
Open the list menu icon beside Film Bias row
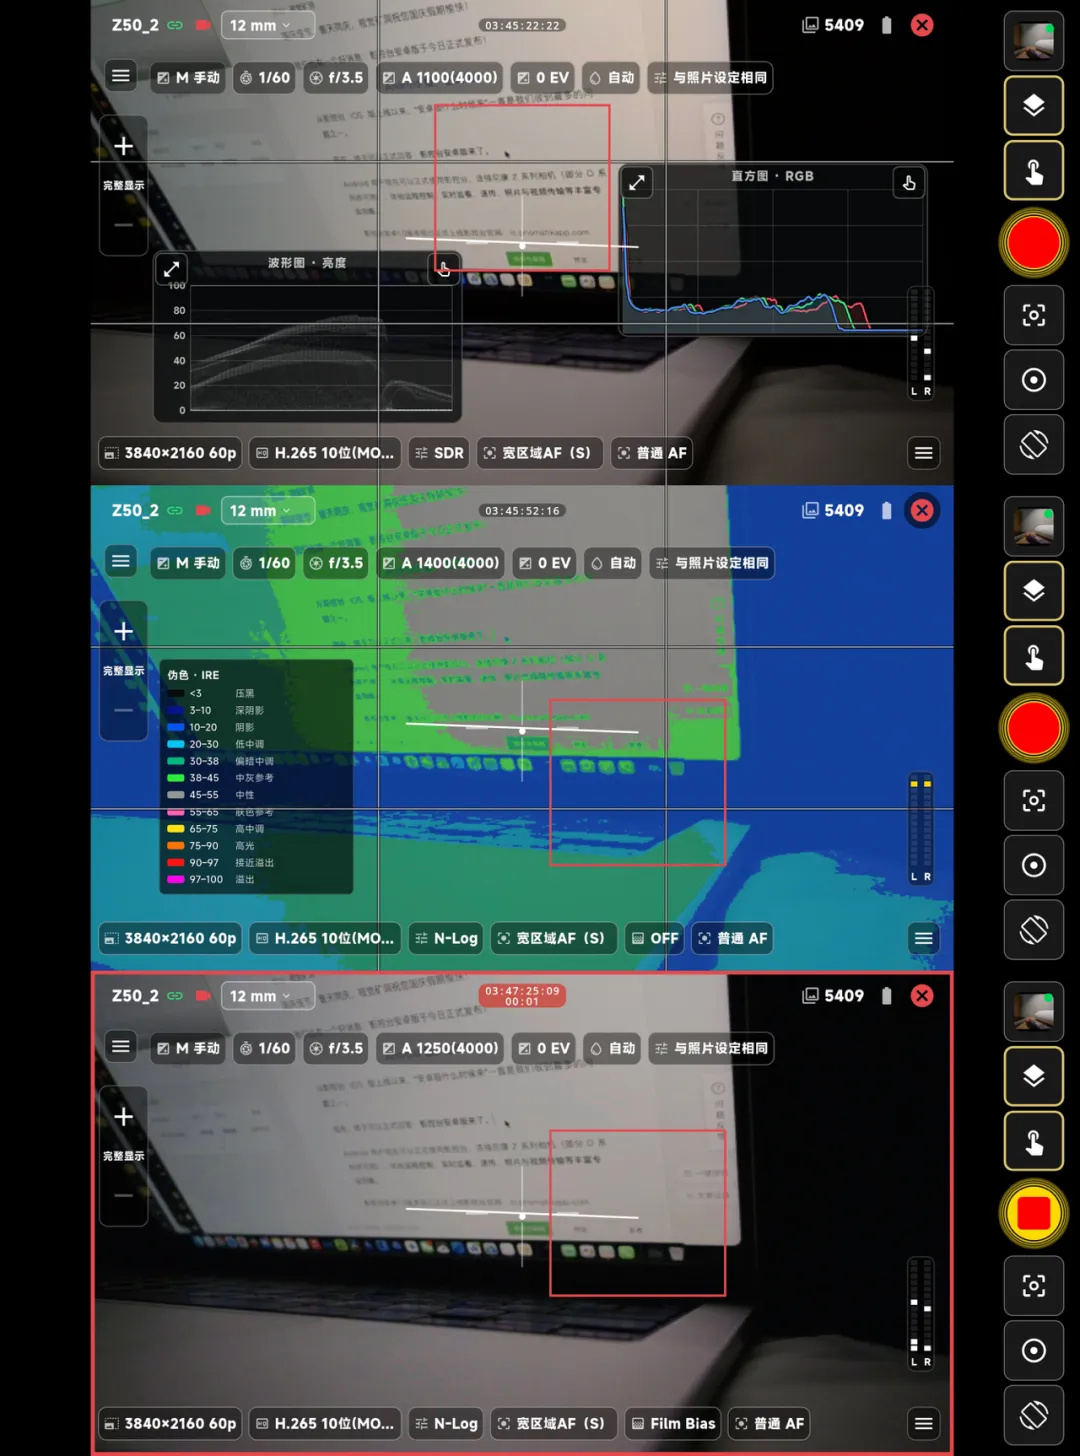(x=924, y=1423)
